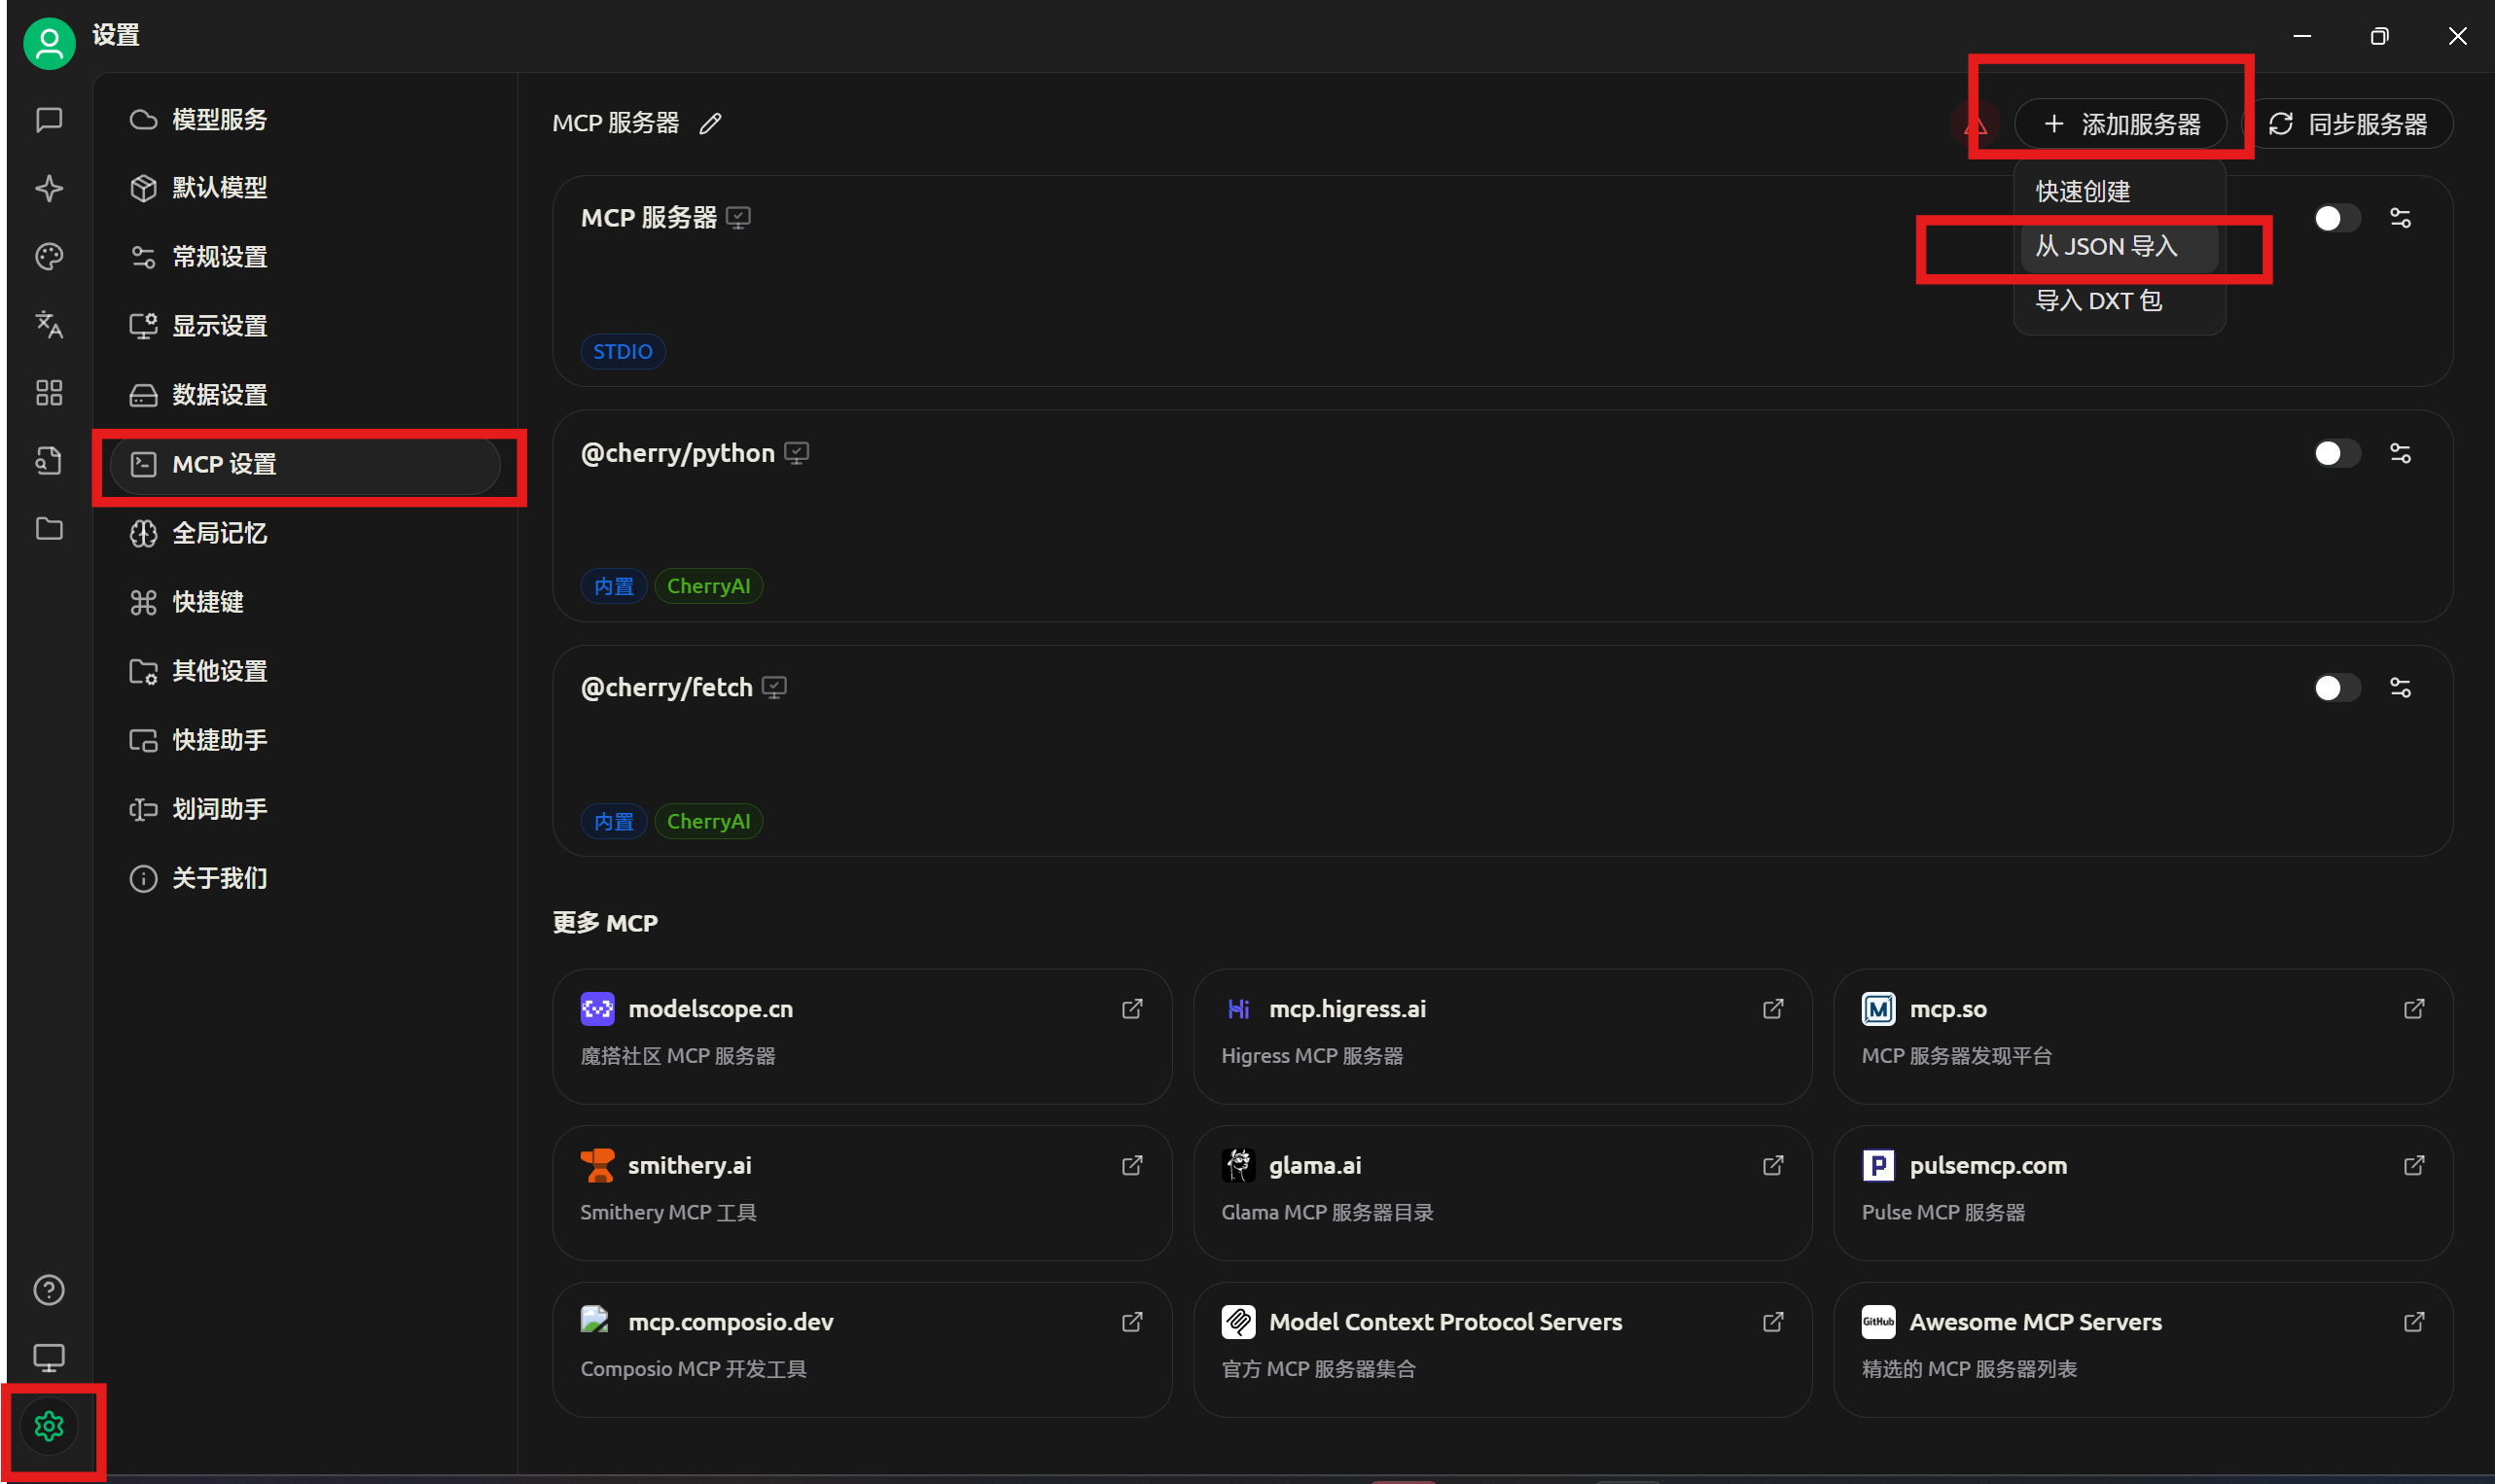Open the 全局记忆 settings section
Viewport: 2495px width, 1484px height.
coord(220,533)
